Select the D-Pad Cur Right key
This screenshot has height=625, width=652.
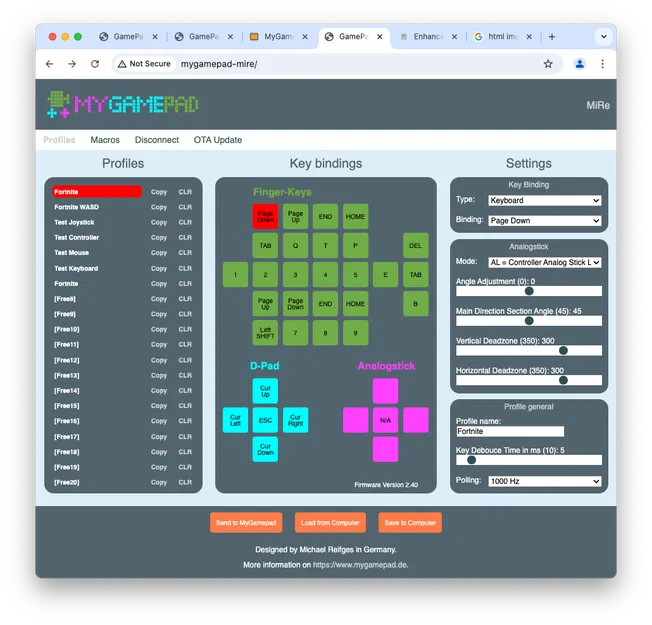(295, 420)
